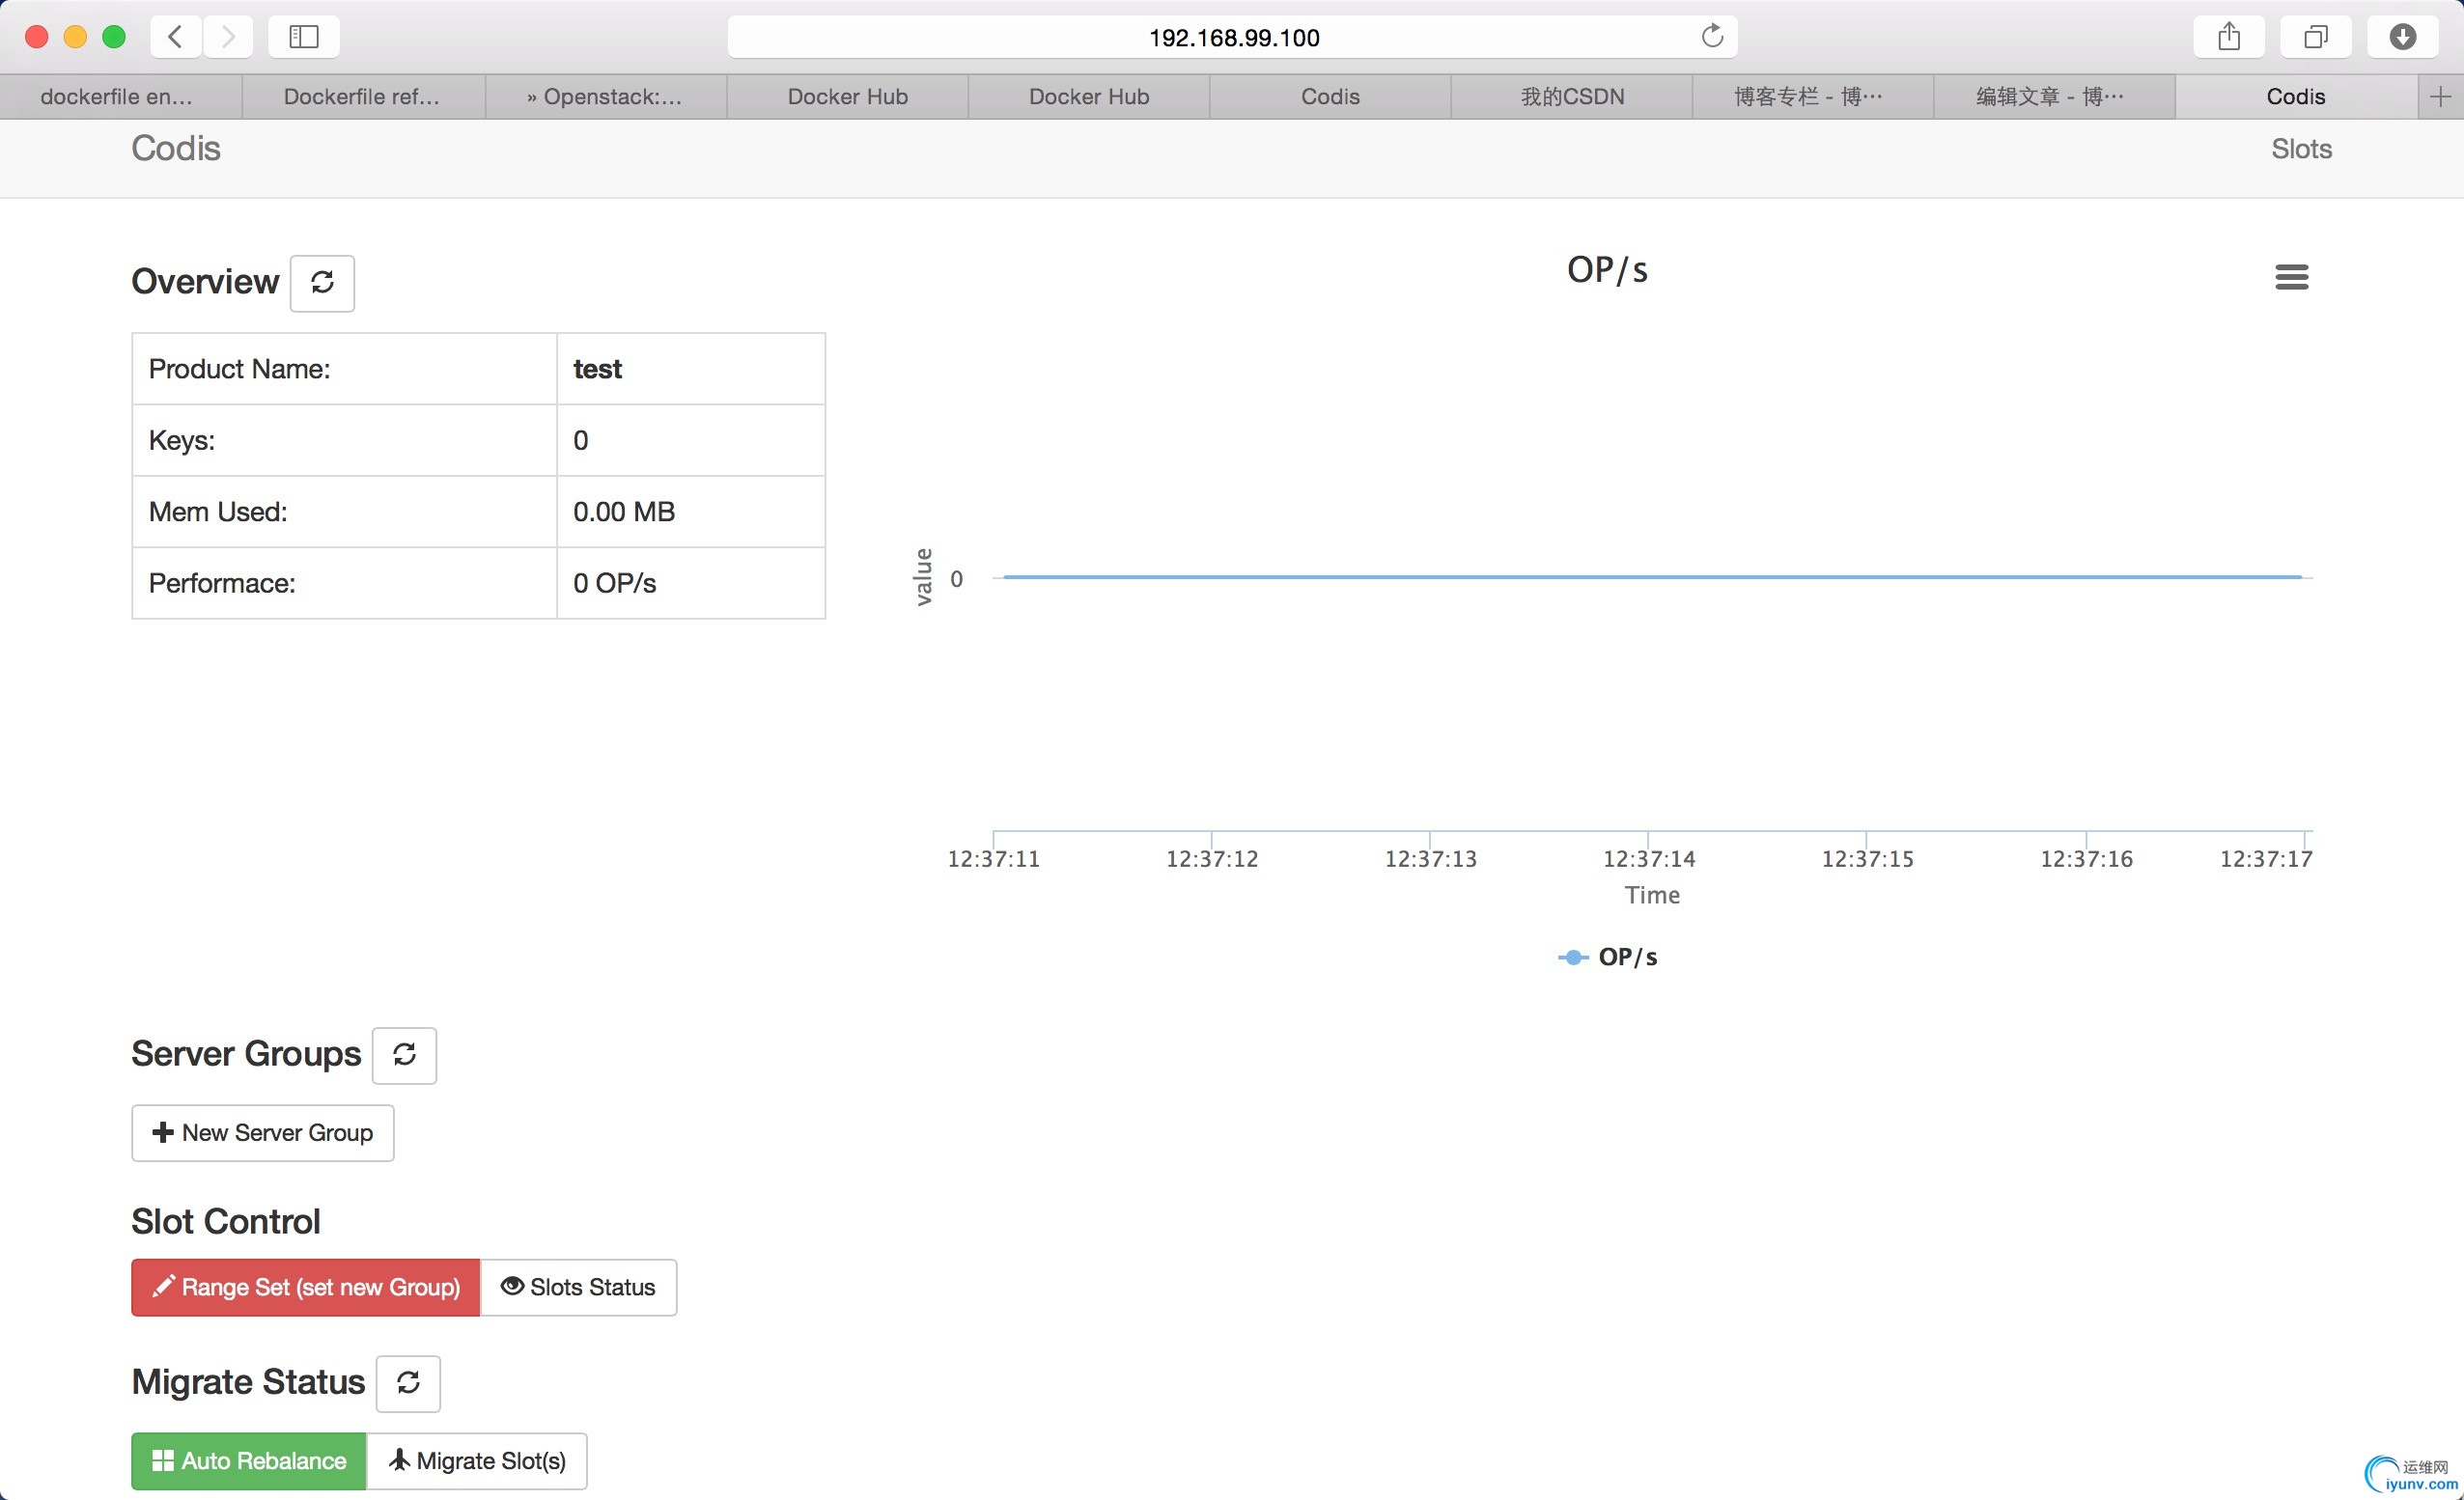This screenshot has height=1500, width=2464.
Task: Refresh the Migrate Status section
Action: click(x=408, y=1383)
